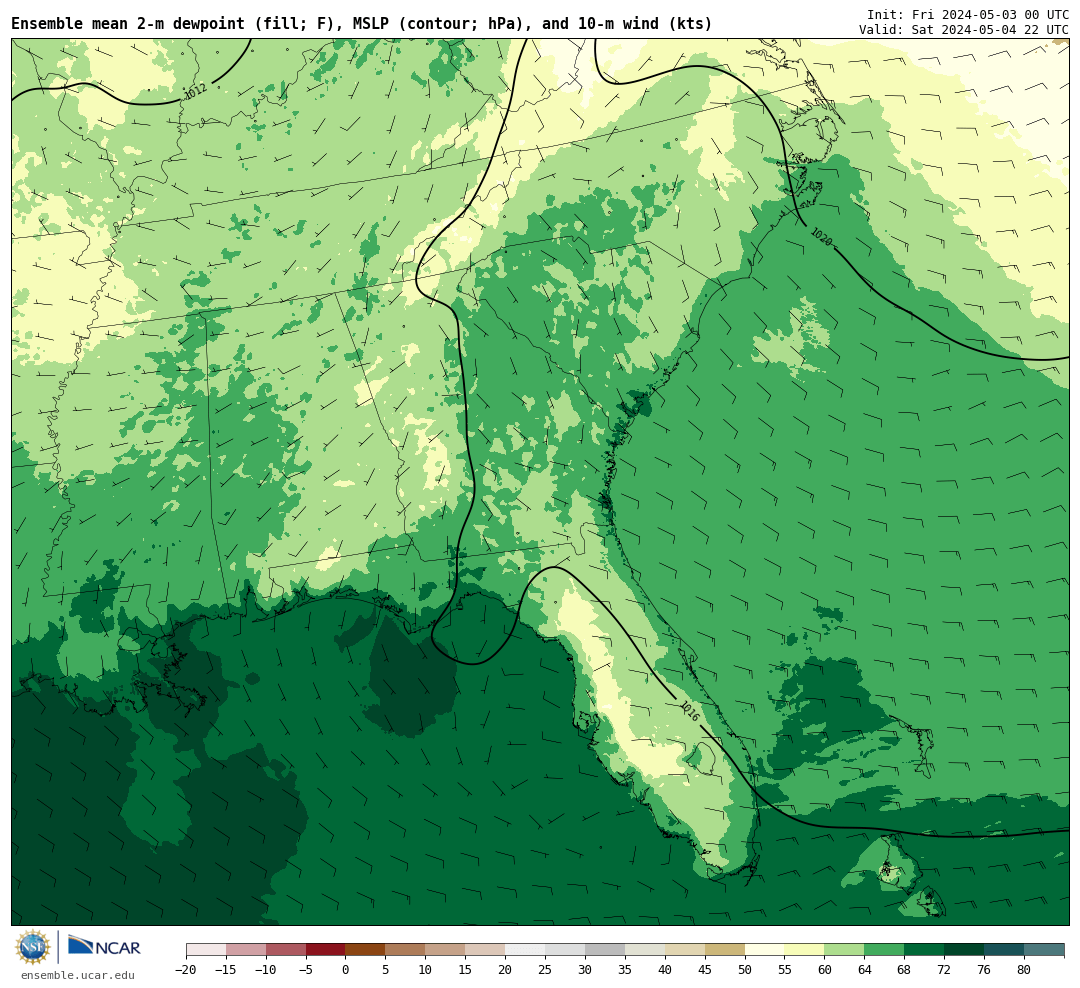Click the 1020 contour label

(821, 238)
